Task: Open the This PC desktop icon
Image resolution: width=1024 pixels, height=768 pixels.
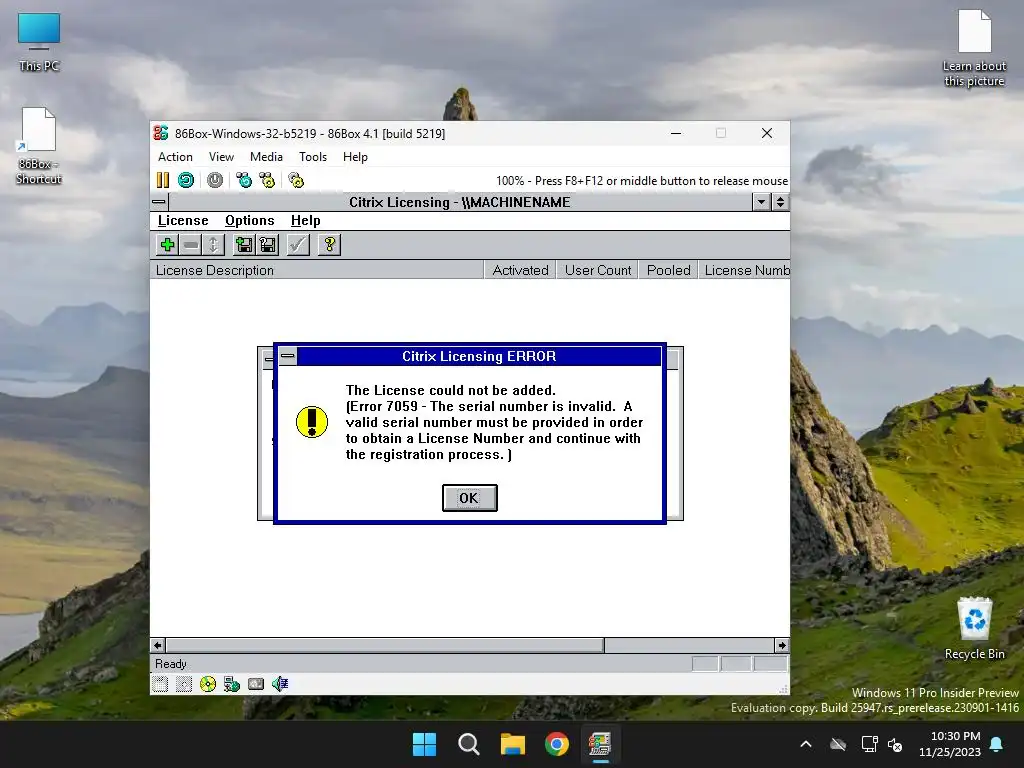Action: click(x=39, y=42)
